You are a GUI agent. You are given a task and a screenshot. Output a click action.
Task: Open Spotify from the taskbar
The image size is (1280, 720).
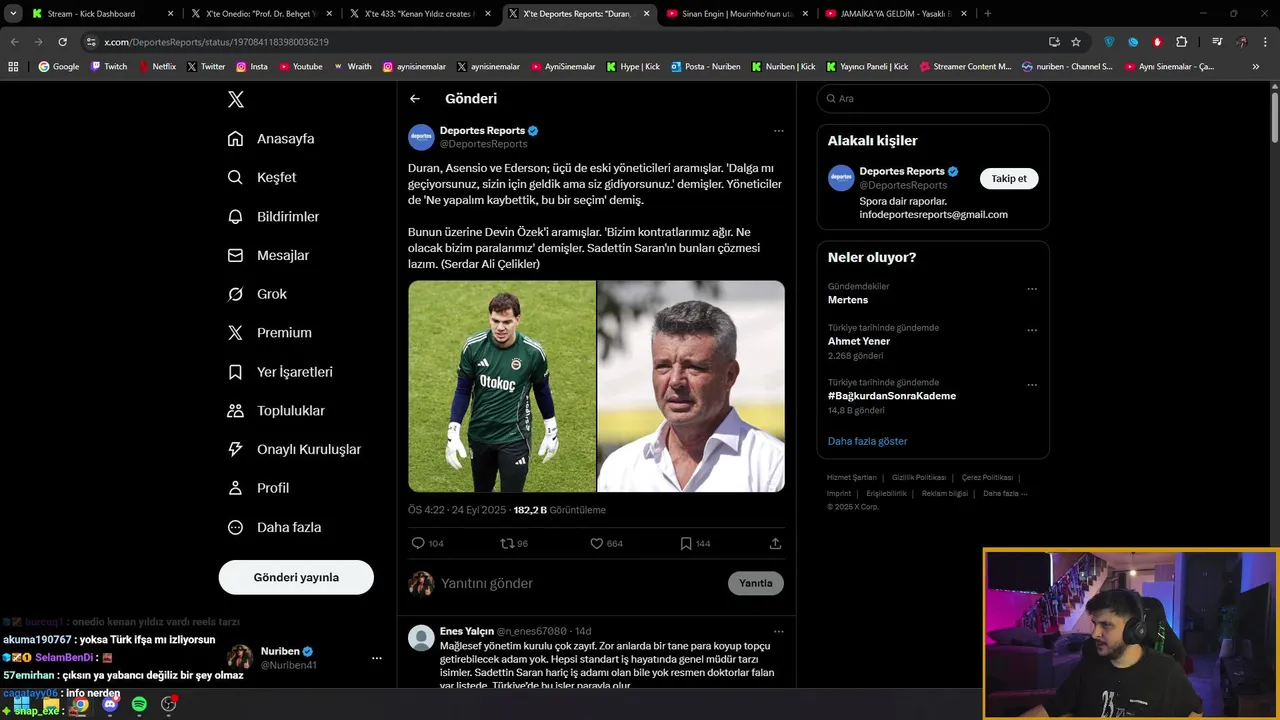click(139, 704)
